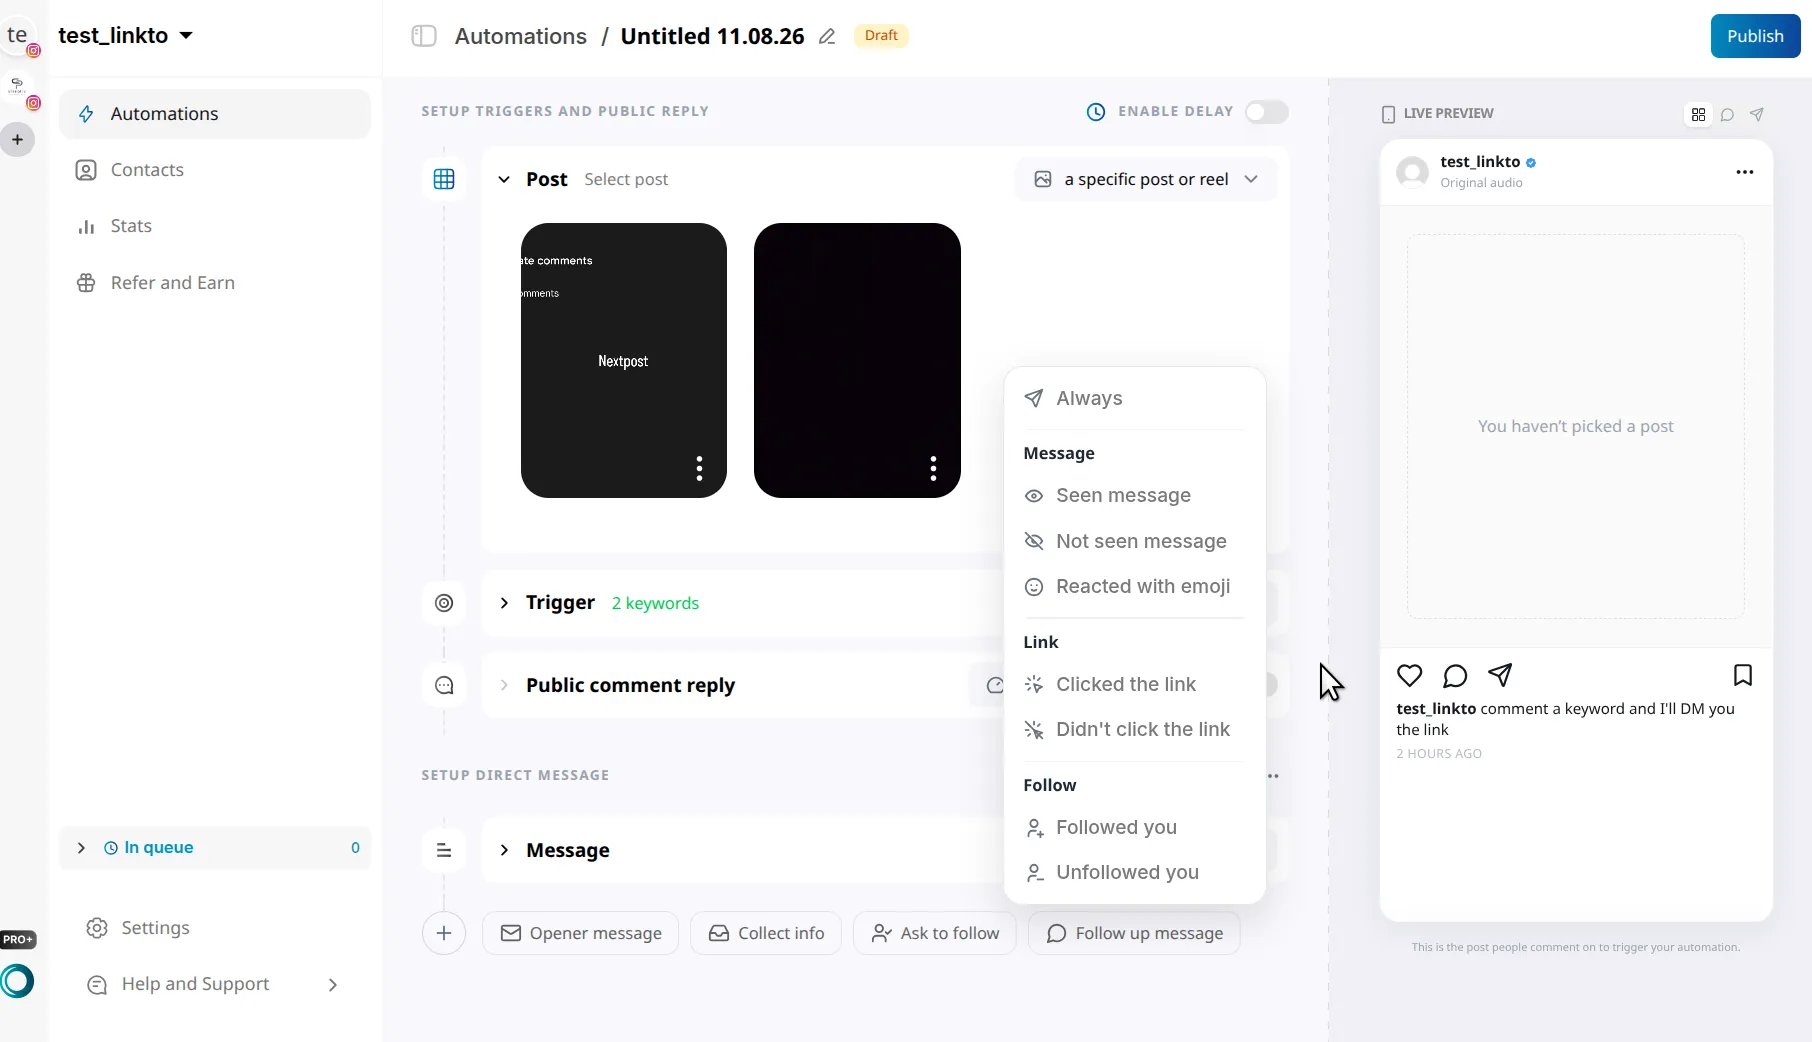
Task: Open Stats in sidebar
Action: coord(215,226)
